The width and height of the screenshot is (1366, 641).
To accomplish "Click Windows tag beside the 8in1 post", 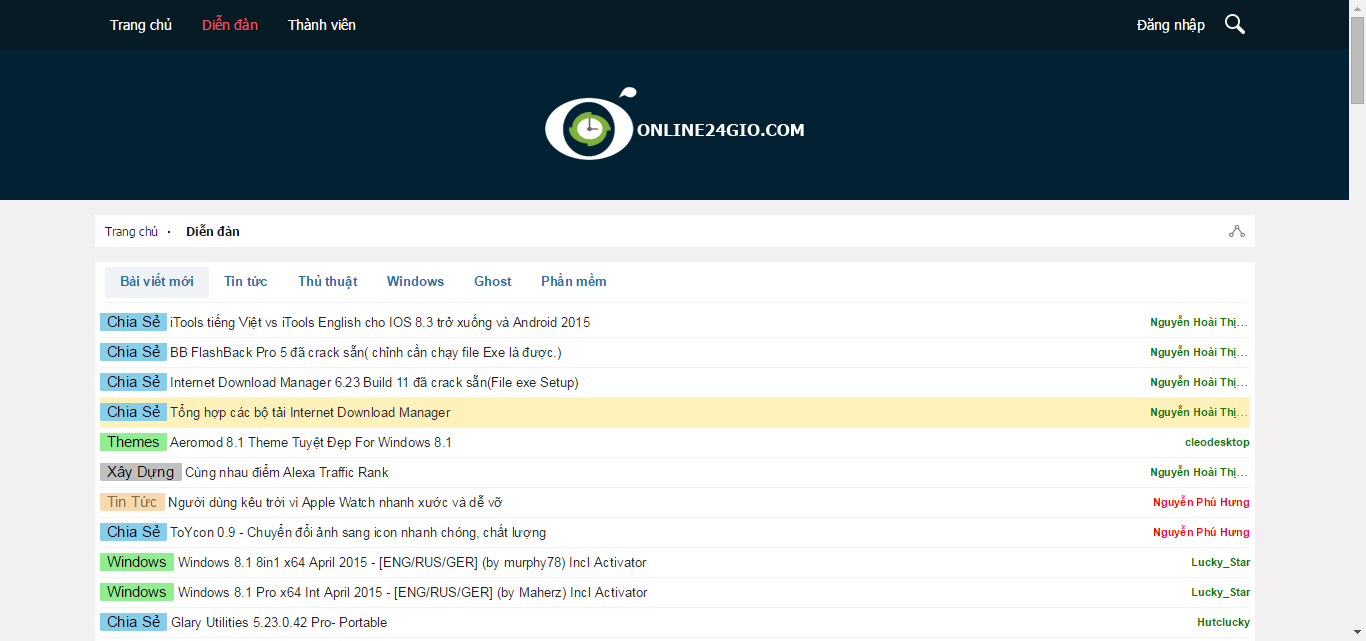I will pyautogui.click(x=137, y=562).
